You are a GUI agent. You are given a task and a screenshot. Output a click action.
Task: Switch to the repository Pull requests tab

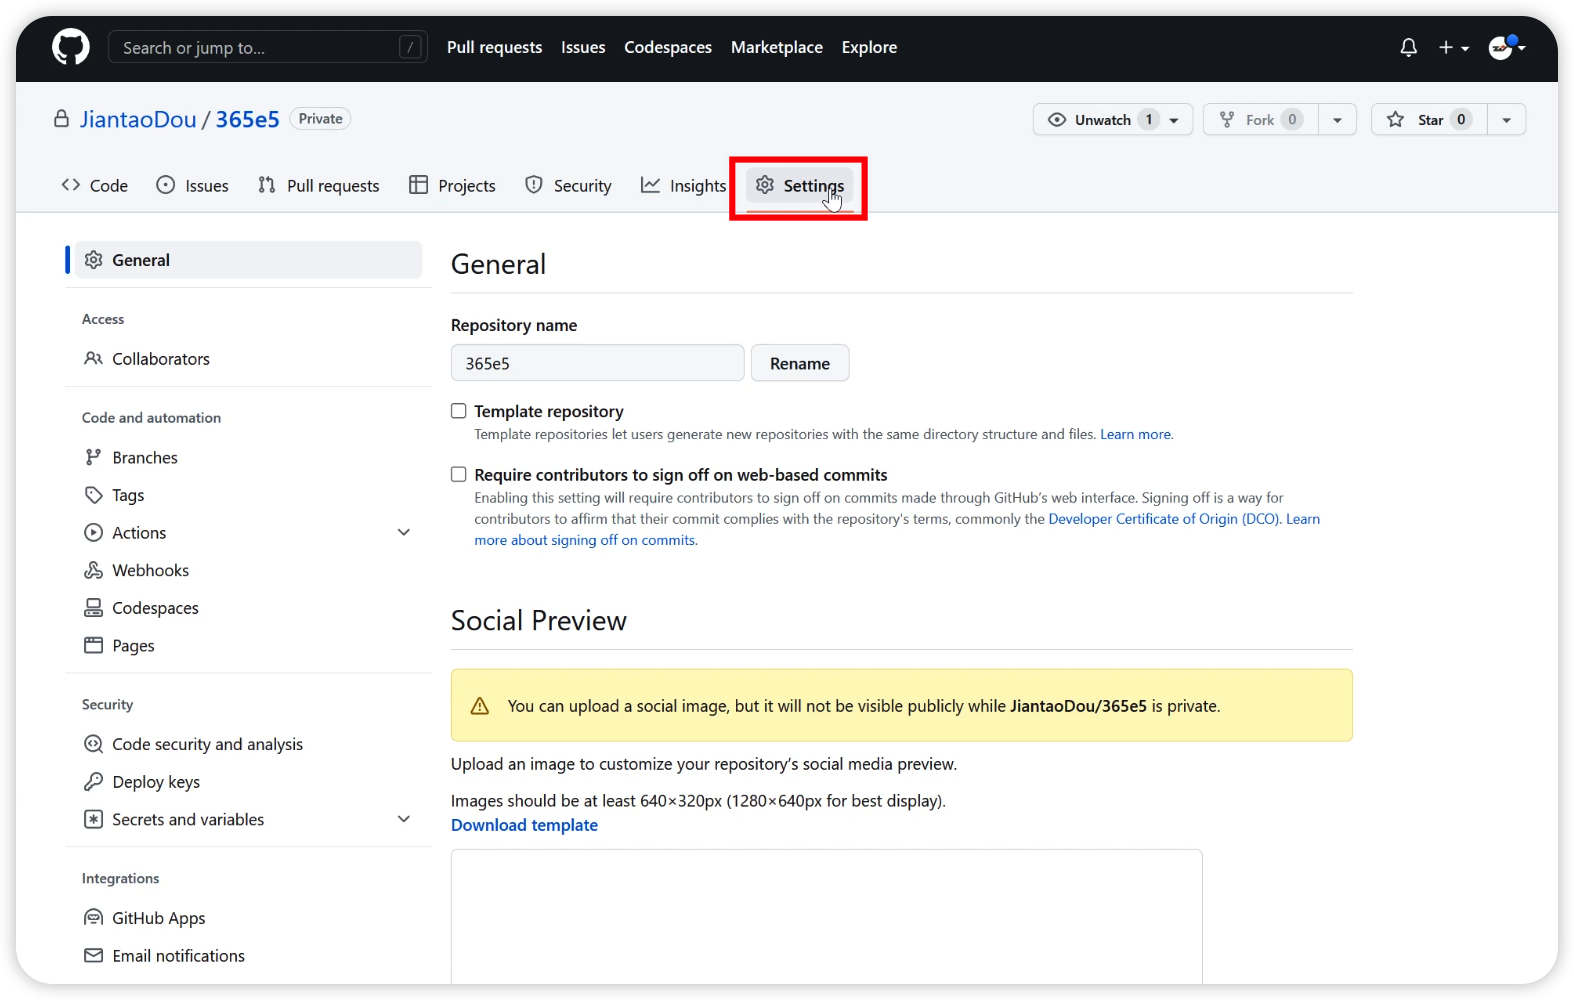(319, 185)
